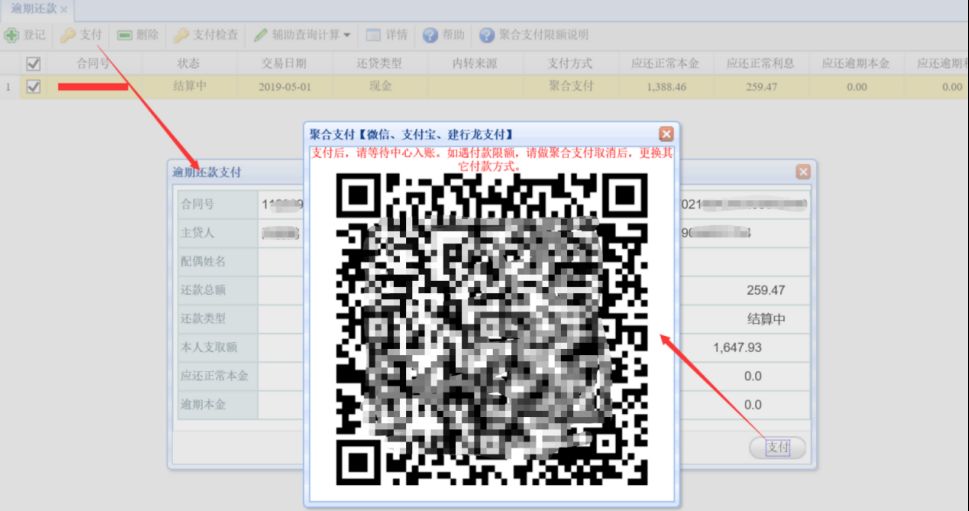Click the 聚合支付限额说明 question mark icon
Image resolution: width=969 pixels, height=511 pixels.
[487, 35]
